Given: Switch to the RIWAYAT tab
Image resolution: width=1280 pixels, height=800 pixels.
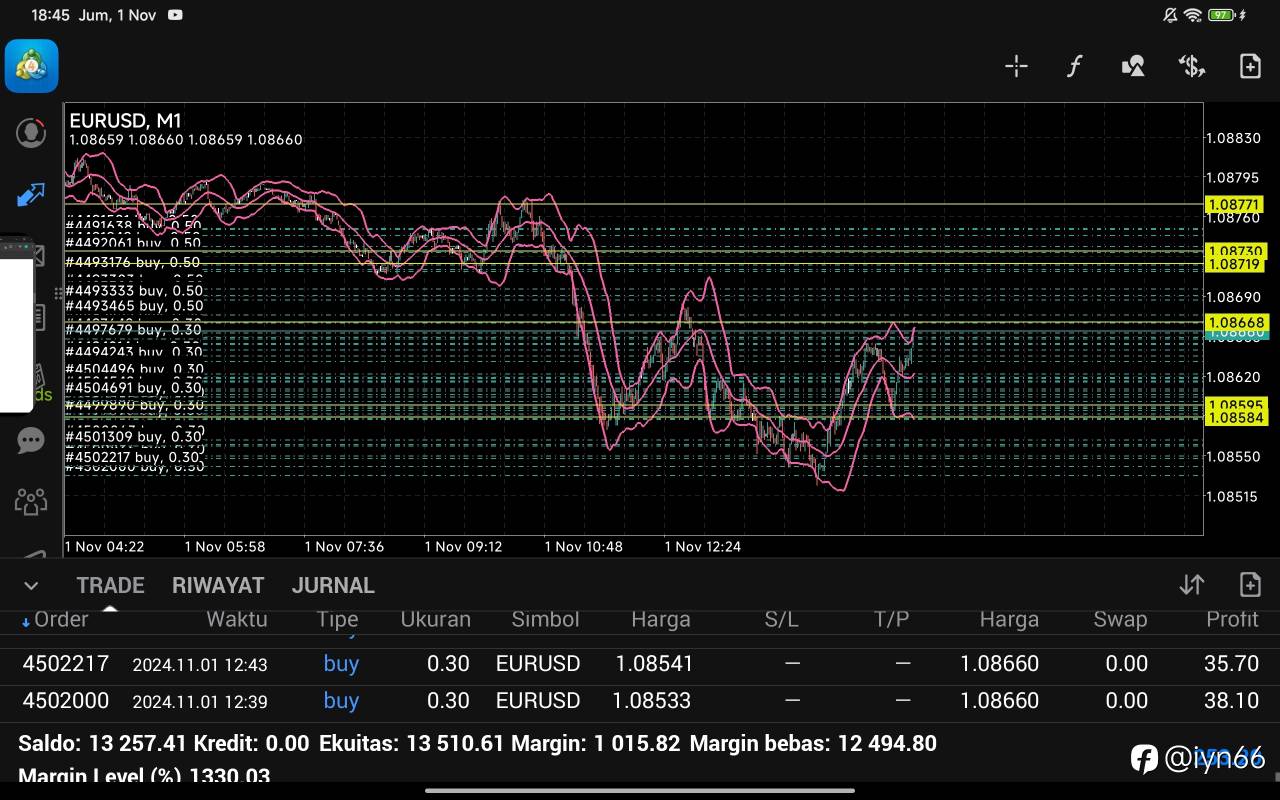Looking at the screenshot, I should pyautogui.click(x=218, y=586).
